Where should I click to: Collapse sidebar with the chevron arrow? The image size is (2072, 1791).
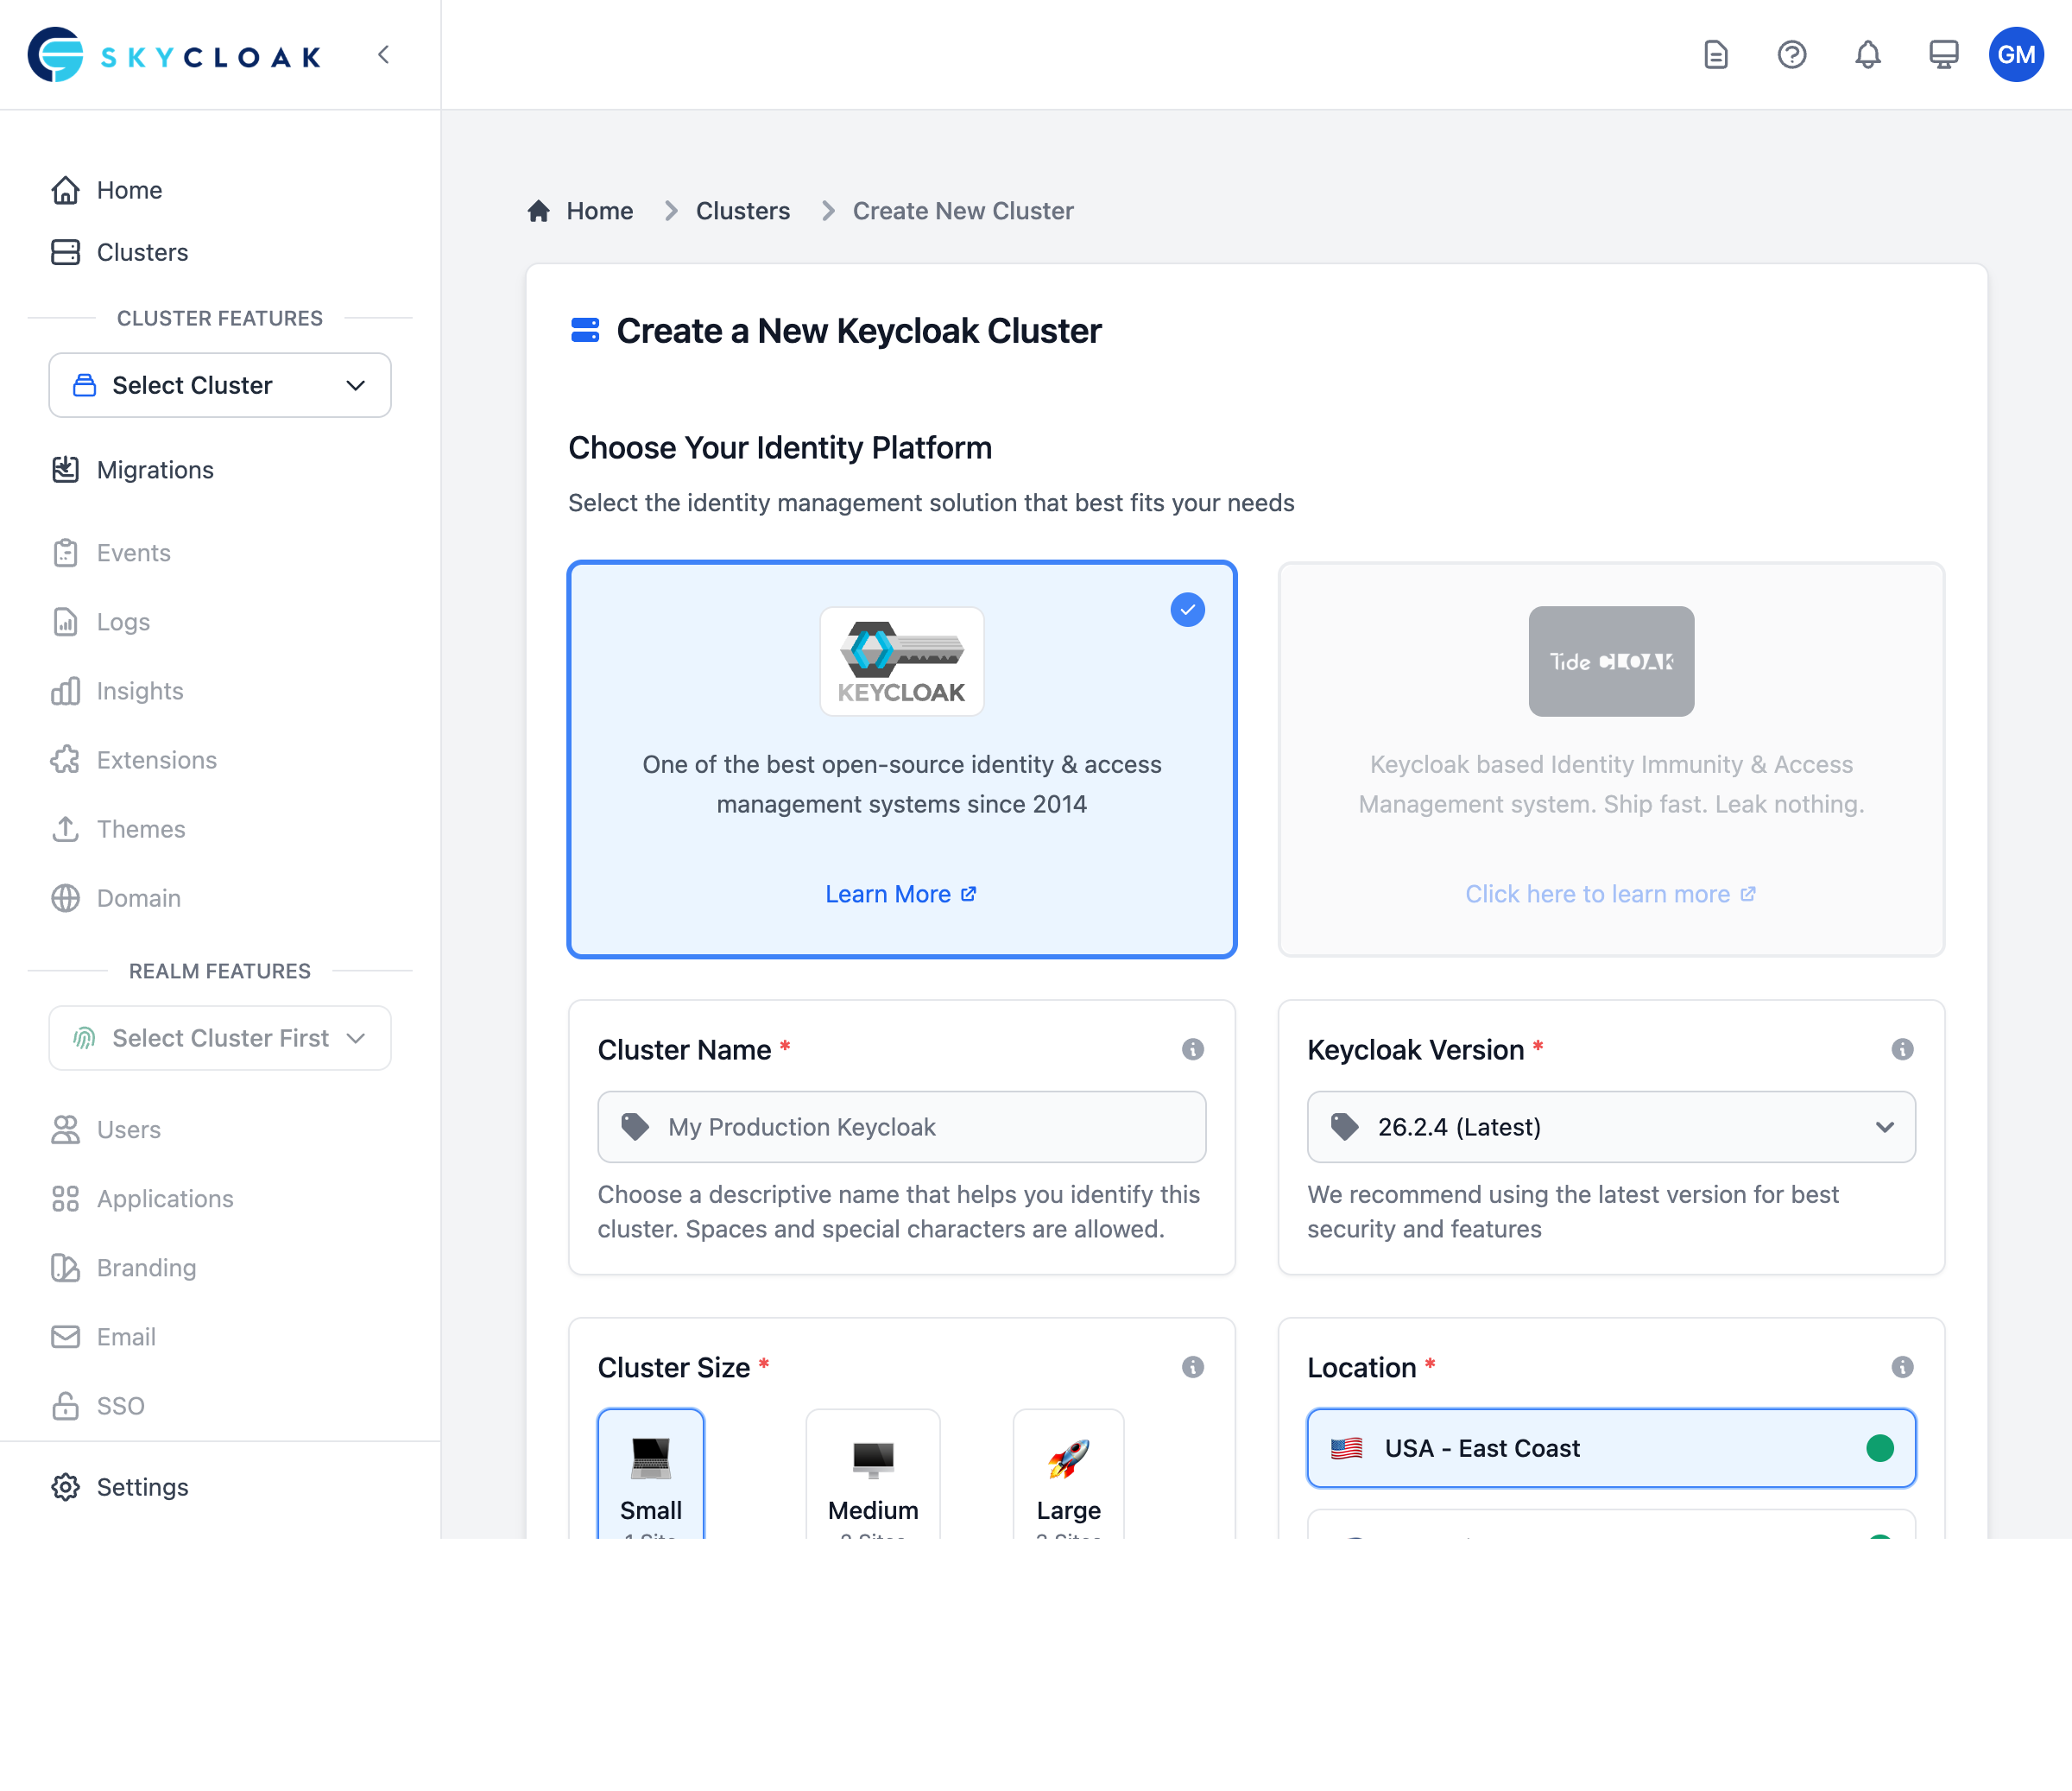click(x=384, y=55)
